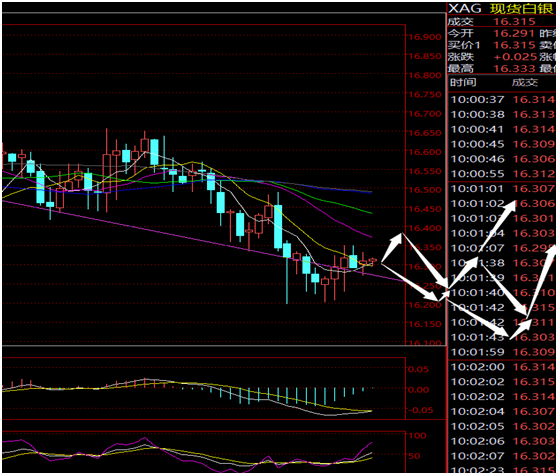Image resolution: width=558 pixels, height=475 pixels.
Task: Select the 10:02:07 tick row time
Action: point(478,456)
